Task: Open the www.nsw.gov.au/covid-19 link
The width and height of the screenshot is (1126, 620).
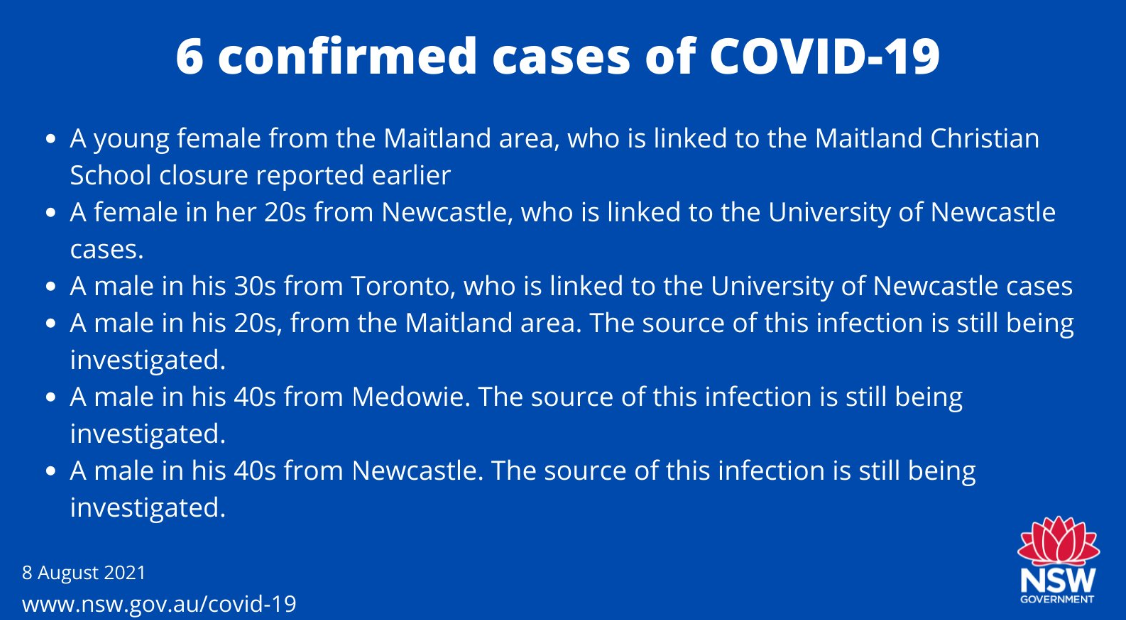Action: (x=159, y=604)
